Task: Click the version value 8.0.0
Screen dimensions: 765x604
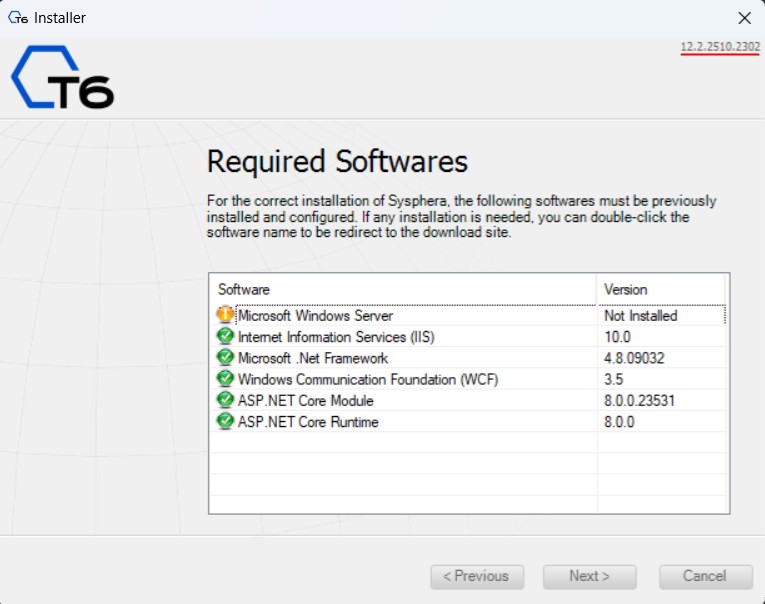Action: 619,422
